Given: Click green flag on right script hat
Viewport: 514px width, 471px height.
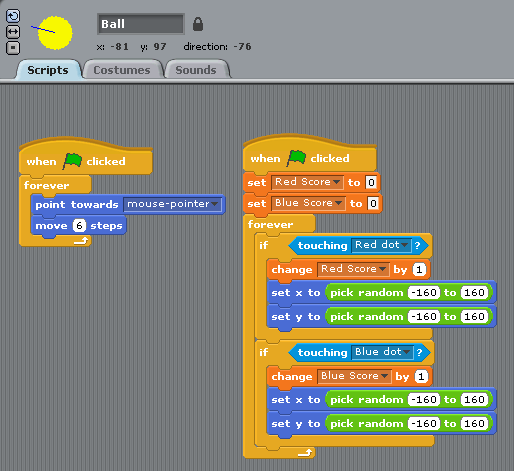Looking at the screenshot, I should tap(296, 158).
